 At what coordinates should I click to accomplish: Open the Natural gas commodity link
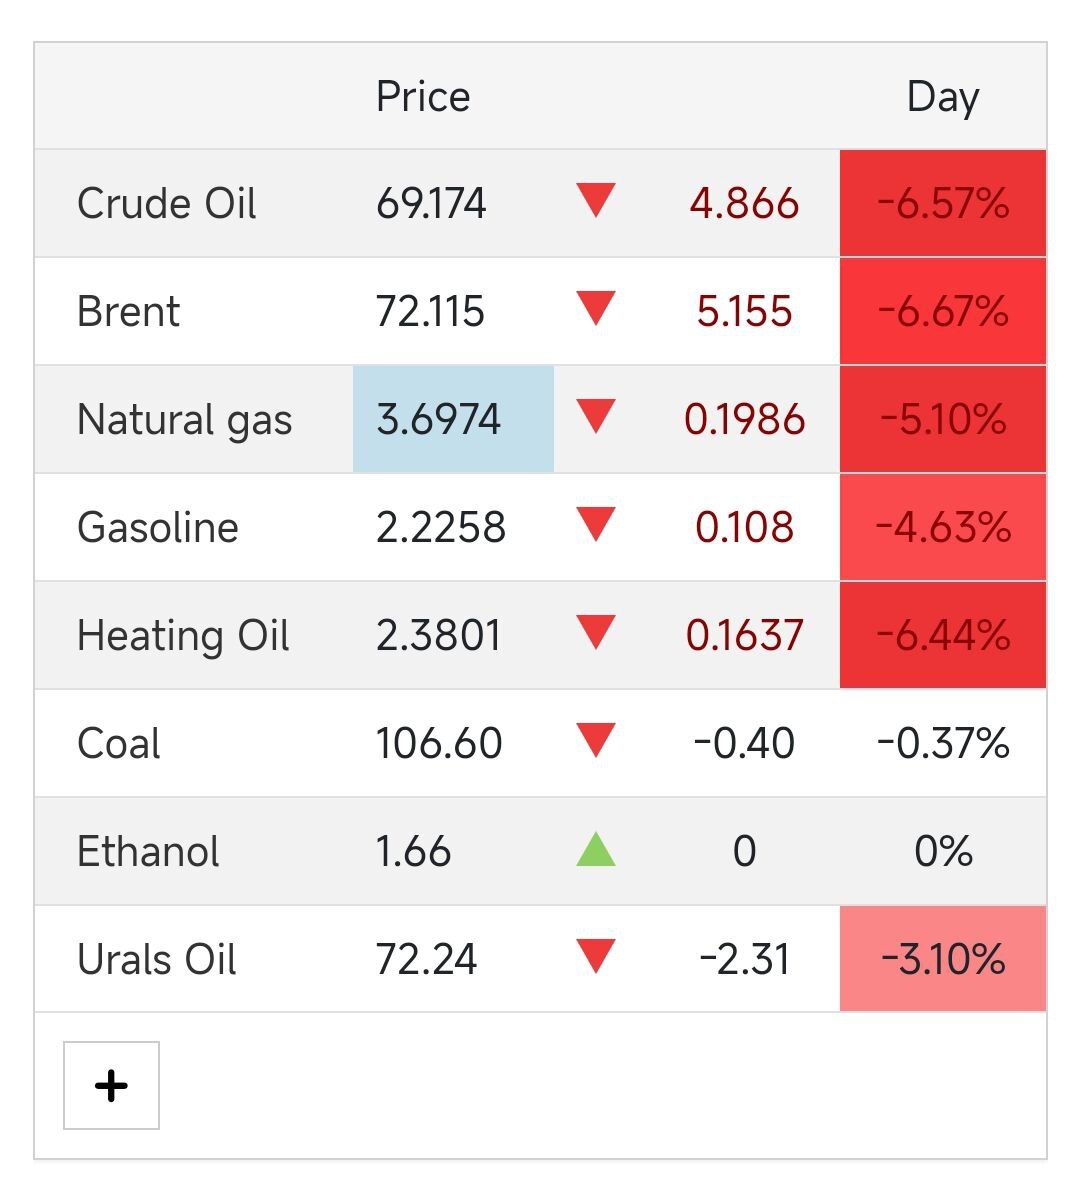tap(185, 420)
